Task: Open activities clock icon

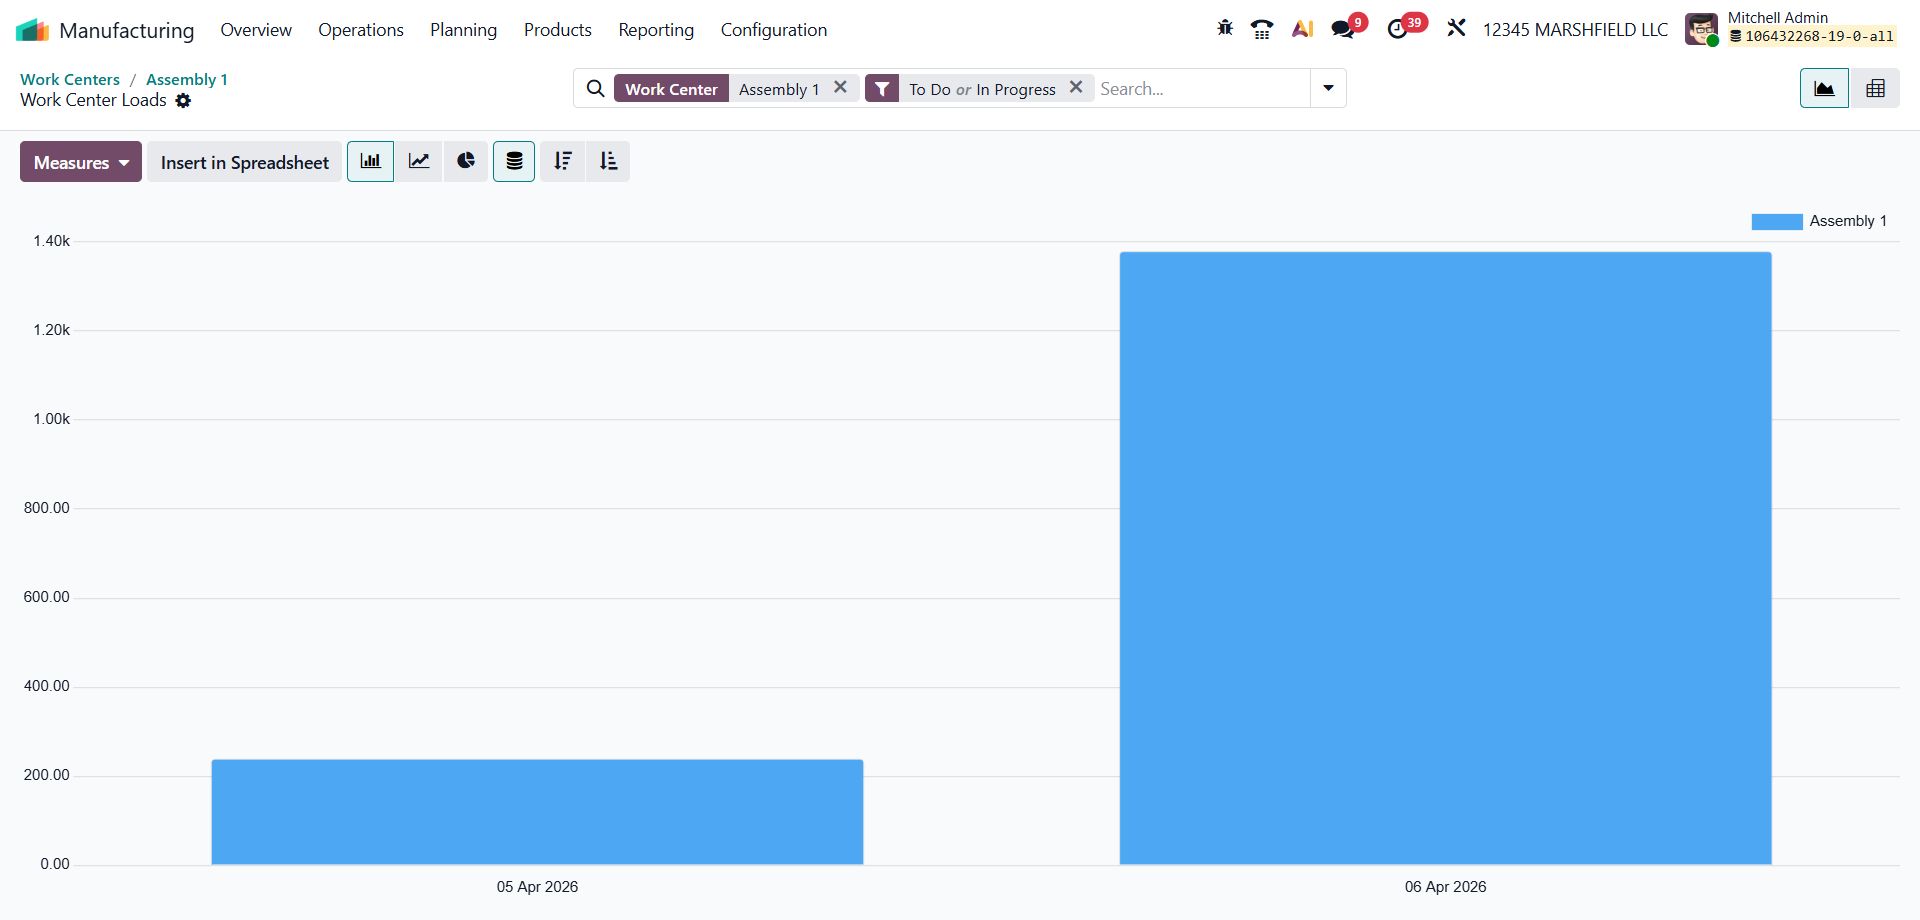Action: [1398, 29]
